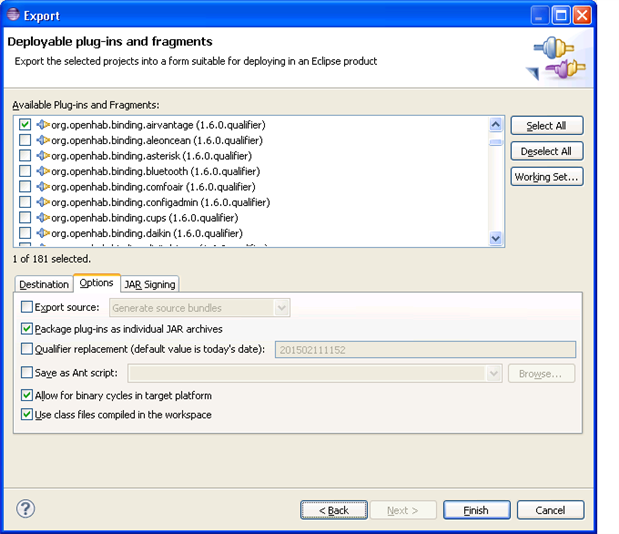Click the plug-in list scrollbar thumb
The height and width of the screenshot is (534, 619).
pos(495,142)
